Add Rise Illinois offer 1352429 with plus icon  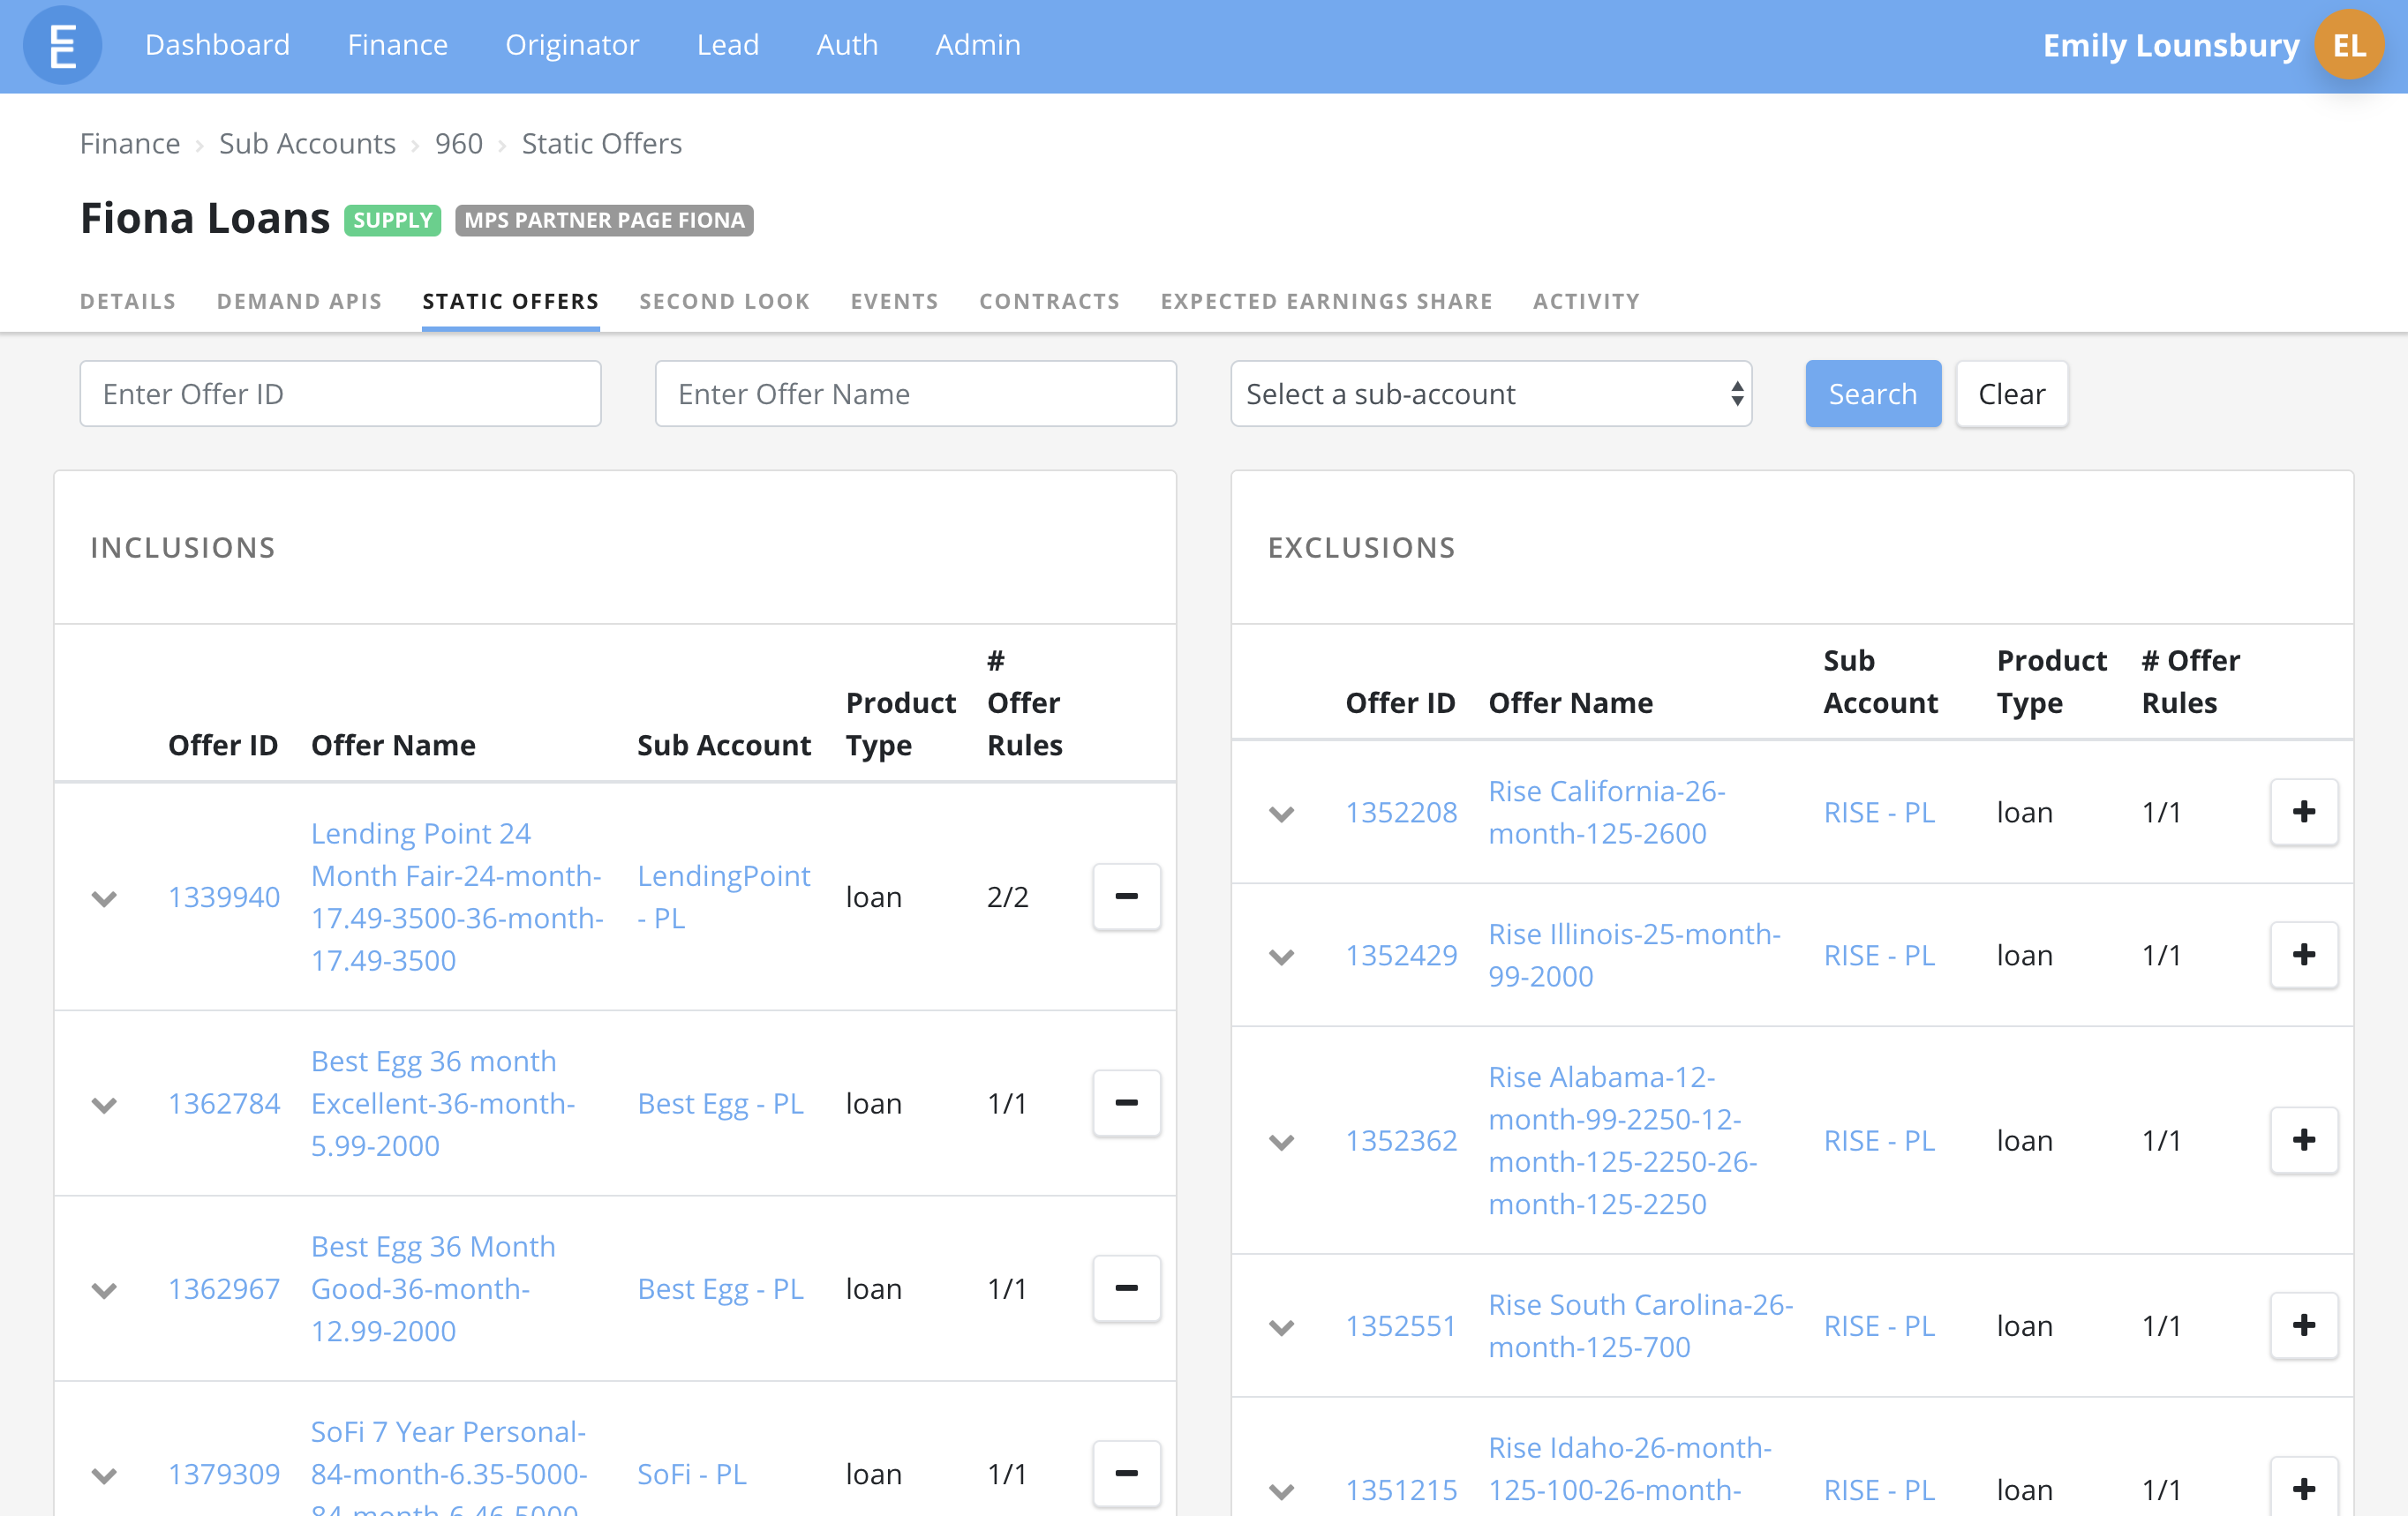click(x=2303, y=955)
